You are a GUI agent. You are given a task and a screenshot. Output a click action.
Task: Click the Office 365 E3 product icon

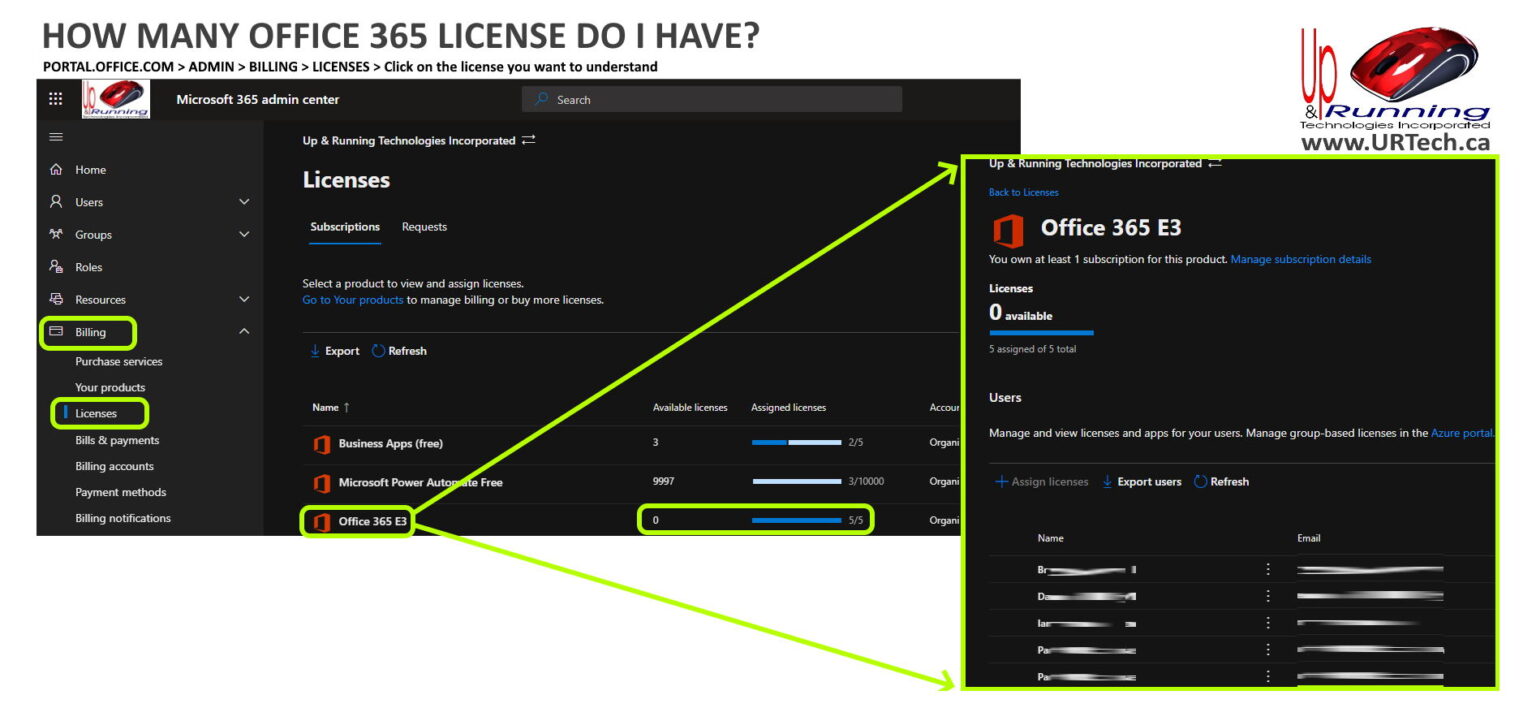[321, 520]
